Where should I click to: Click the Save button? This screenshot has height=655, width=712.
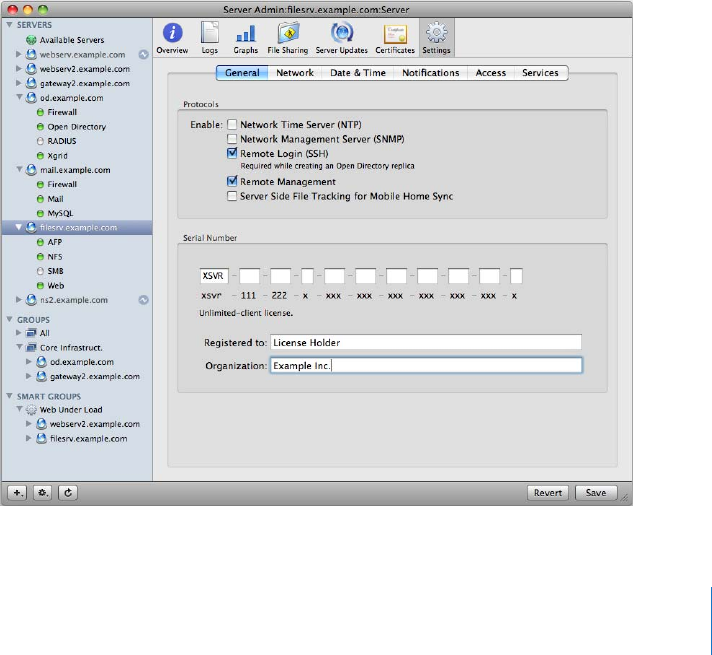596,493
